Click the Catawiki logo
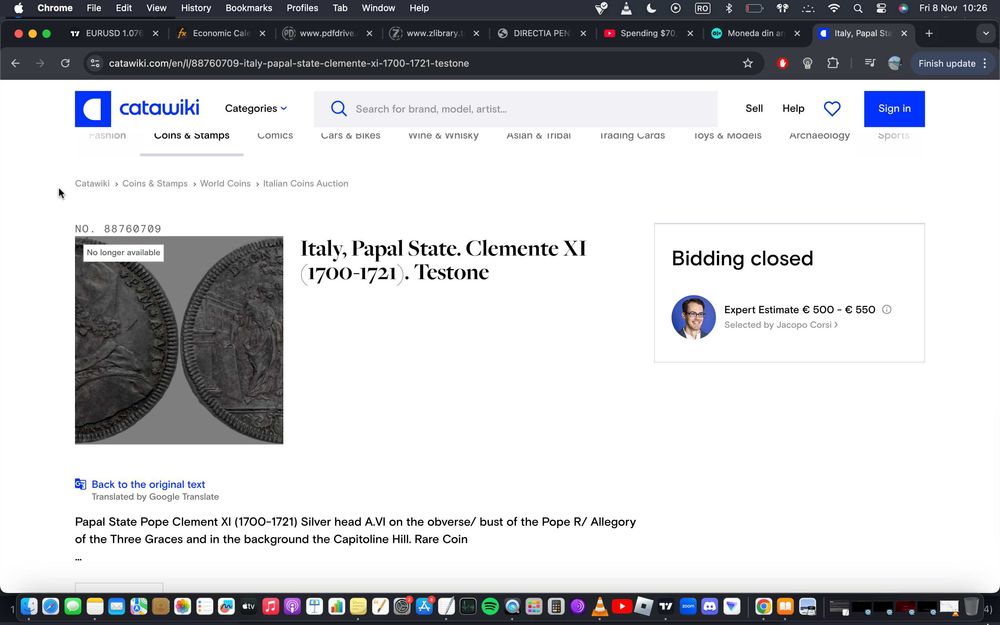Screen dimensions: 1000x625 (137, 108)
